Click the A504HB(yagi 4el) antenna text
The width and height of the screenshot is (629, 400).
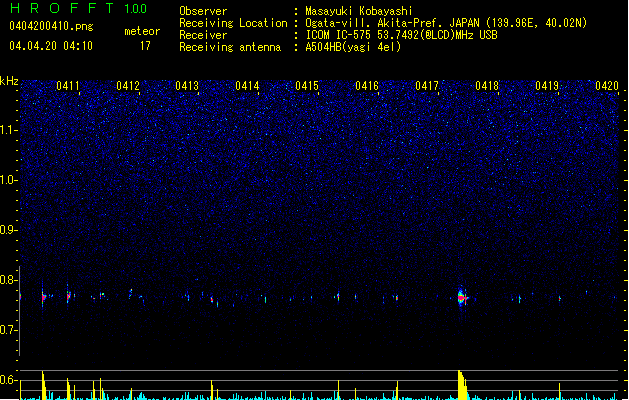tap(353, 47)
